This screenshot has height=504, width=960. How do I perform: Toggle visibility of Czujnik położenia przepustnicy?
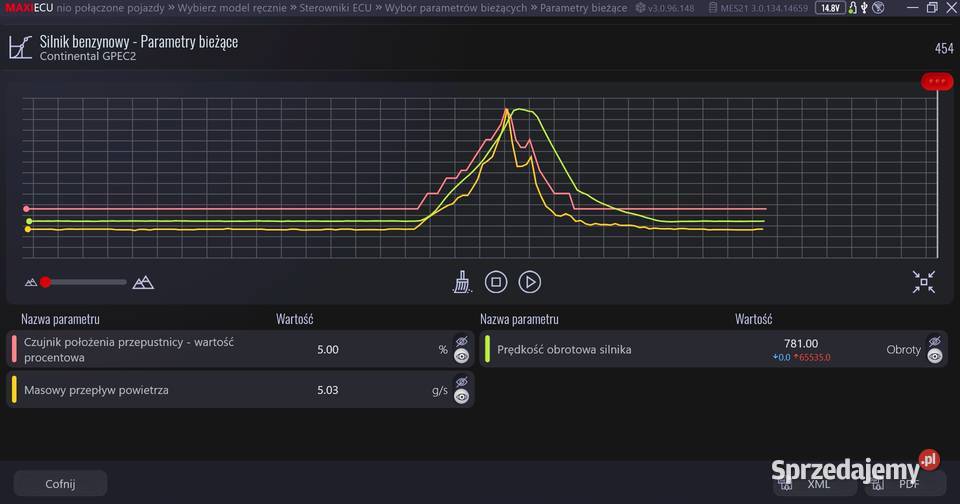(x=461, y=349)
